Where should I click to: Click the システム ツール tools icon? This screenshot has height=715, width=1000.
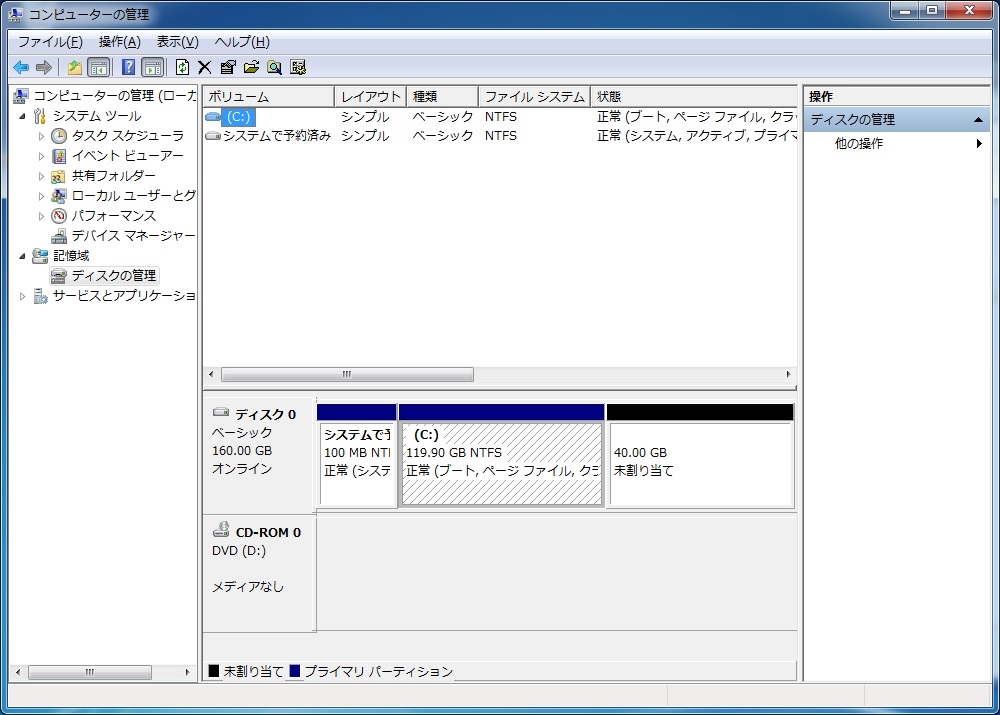(x=40, y=116)
